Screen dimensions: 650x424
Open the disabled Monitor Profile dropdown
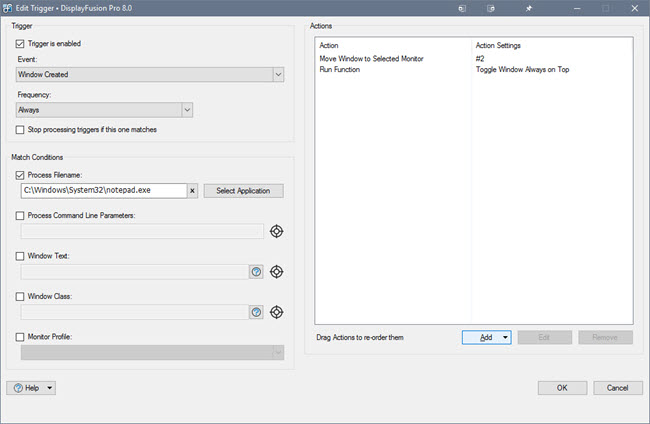point(153,353)
